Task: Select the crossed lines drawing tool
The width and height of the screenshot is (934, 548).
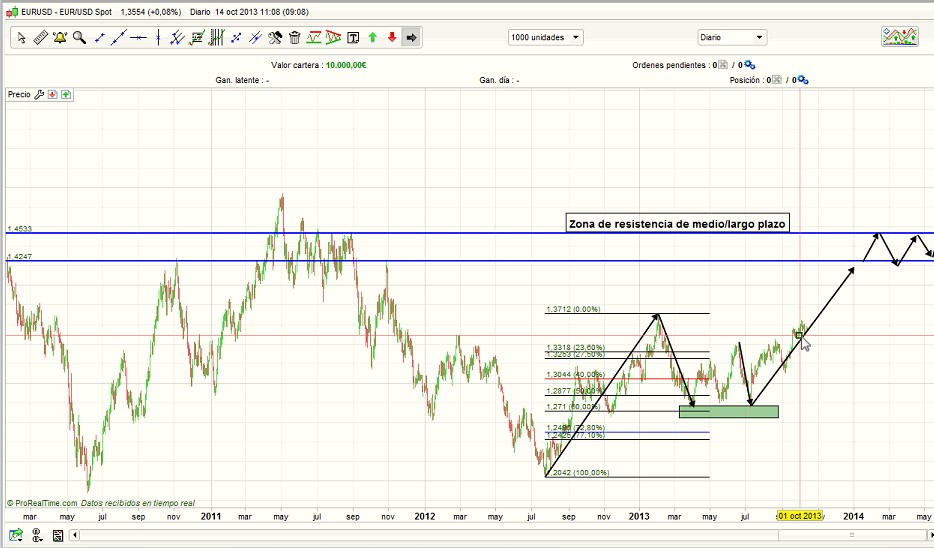Action: pyautogui.click(x=256, y=38)
